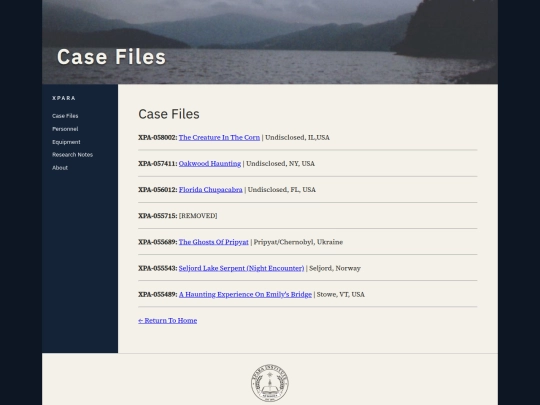Click case number XPA-058002

coord(158,137)
